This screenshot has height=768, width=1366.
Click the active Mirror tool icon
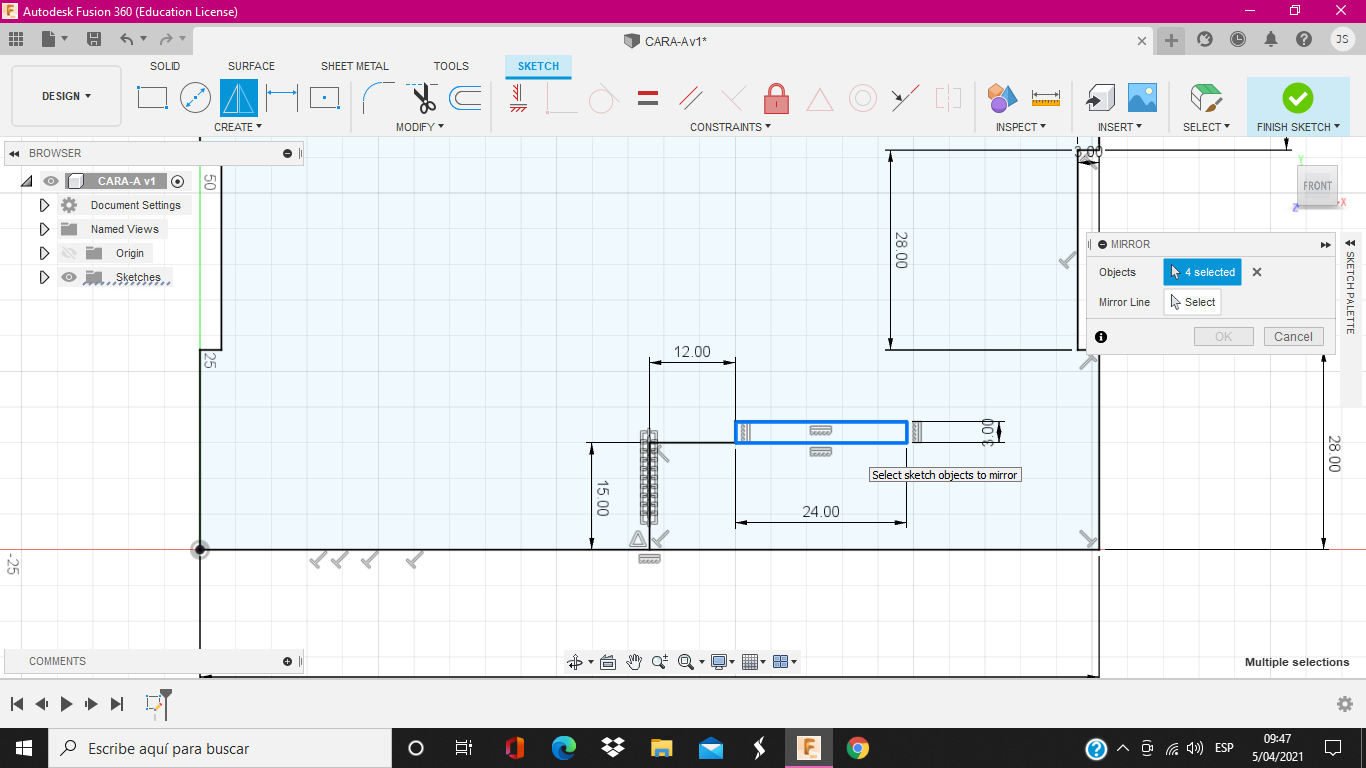[239, 98]
